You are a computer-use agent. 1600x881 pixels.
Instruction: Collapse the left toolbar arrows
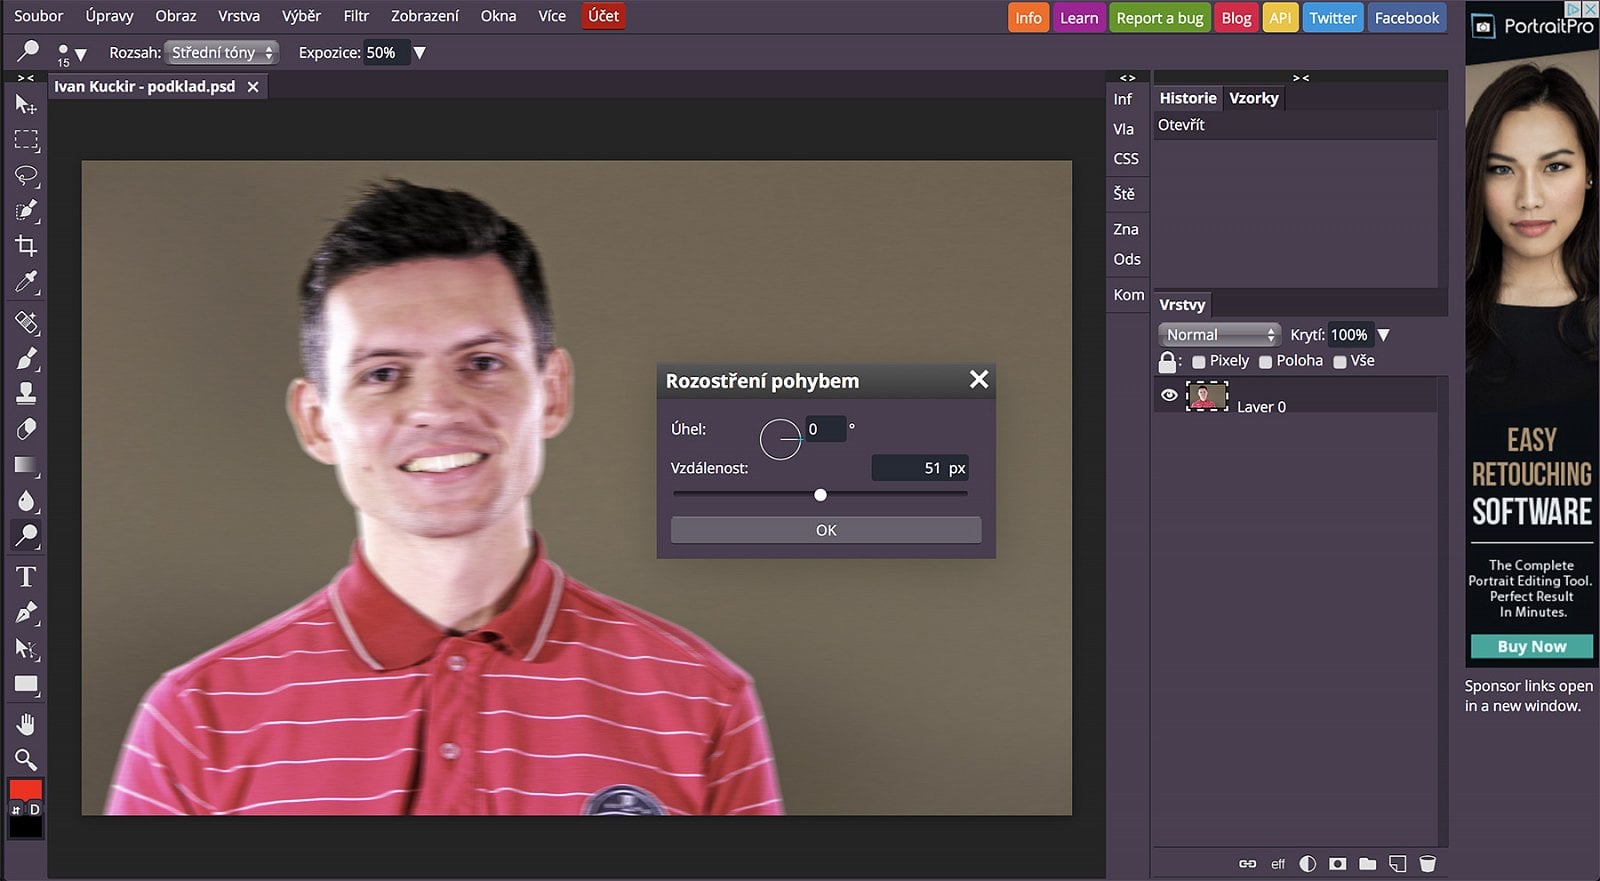point(26,78)
